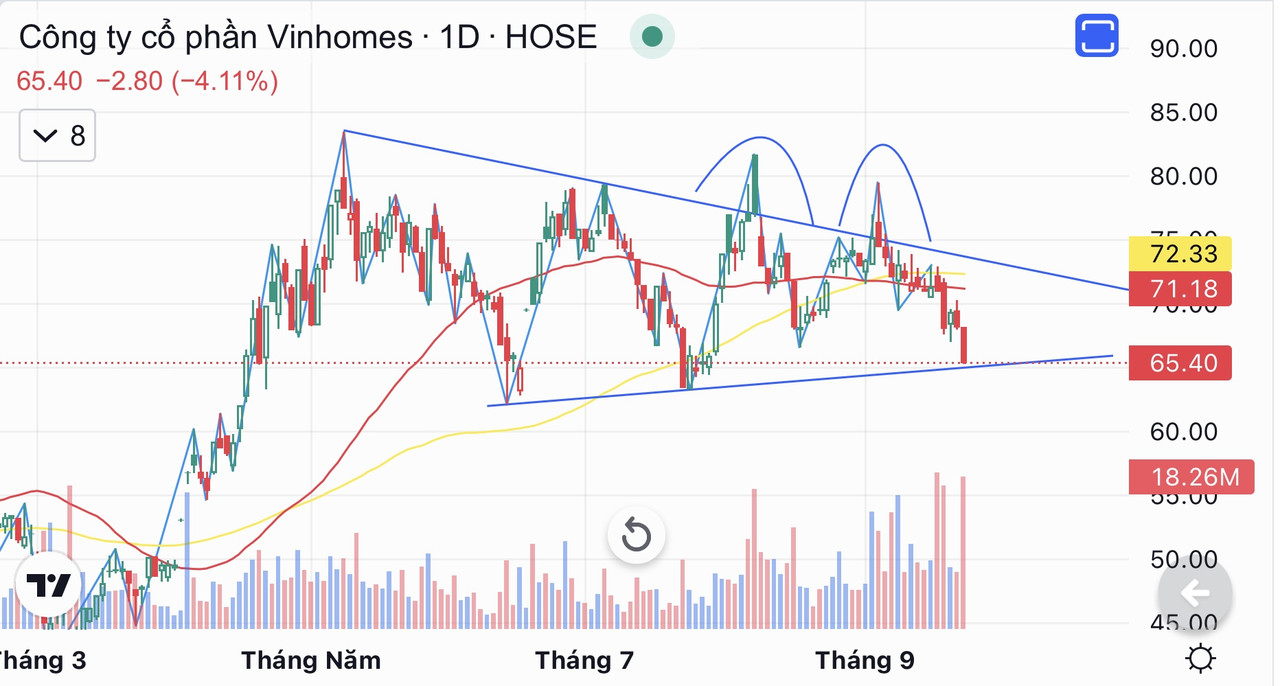Image resolution: width=1280 pixels, height=686 pixels.
Task: Click the Tháng 9 time axis label
Action: pyautogui.click(x=865, y=661)
